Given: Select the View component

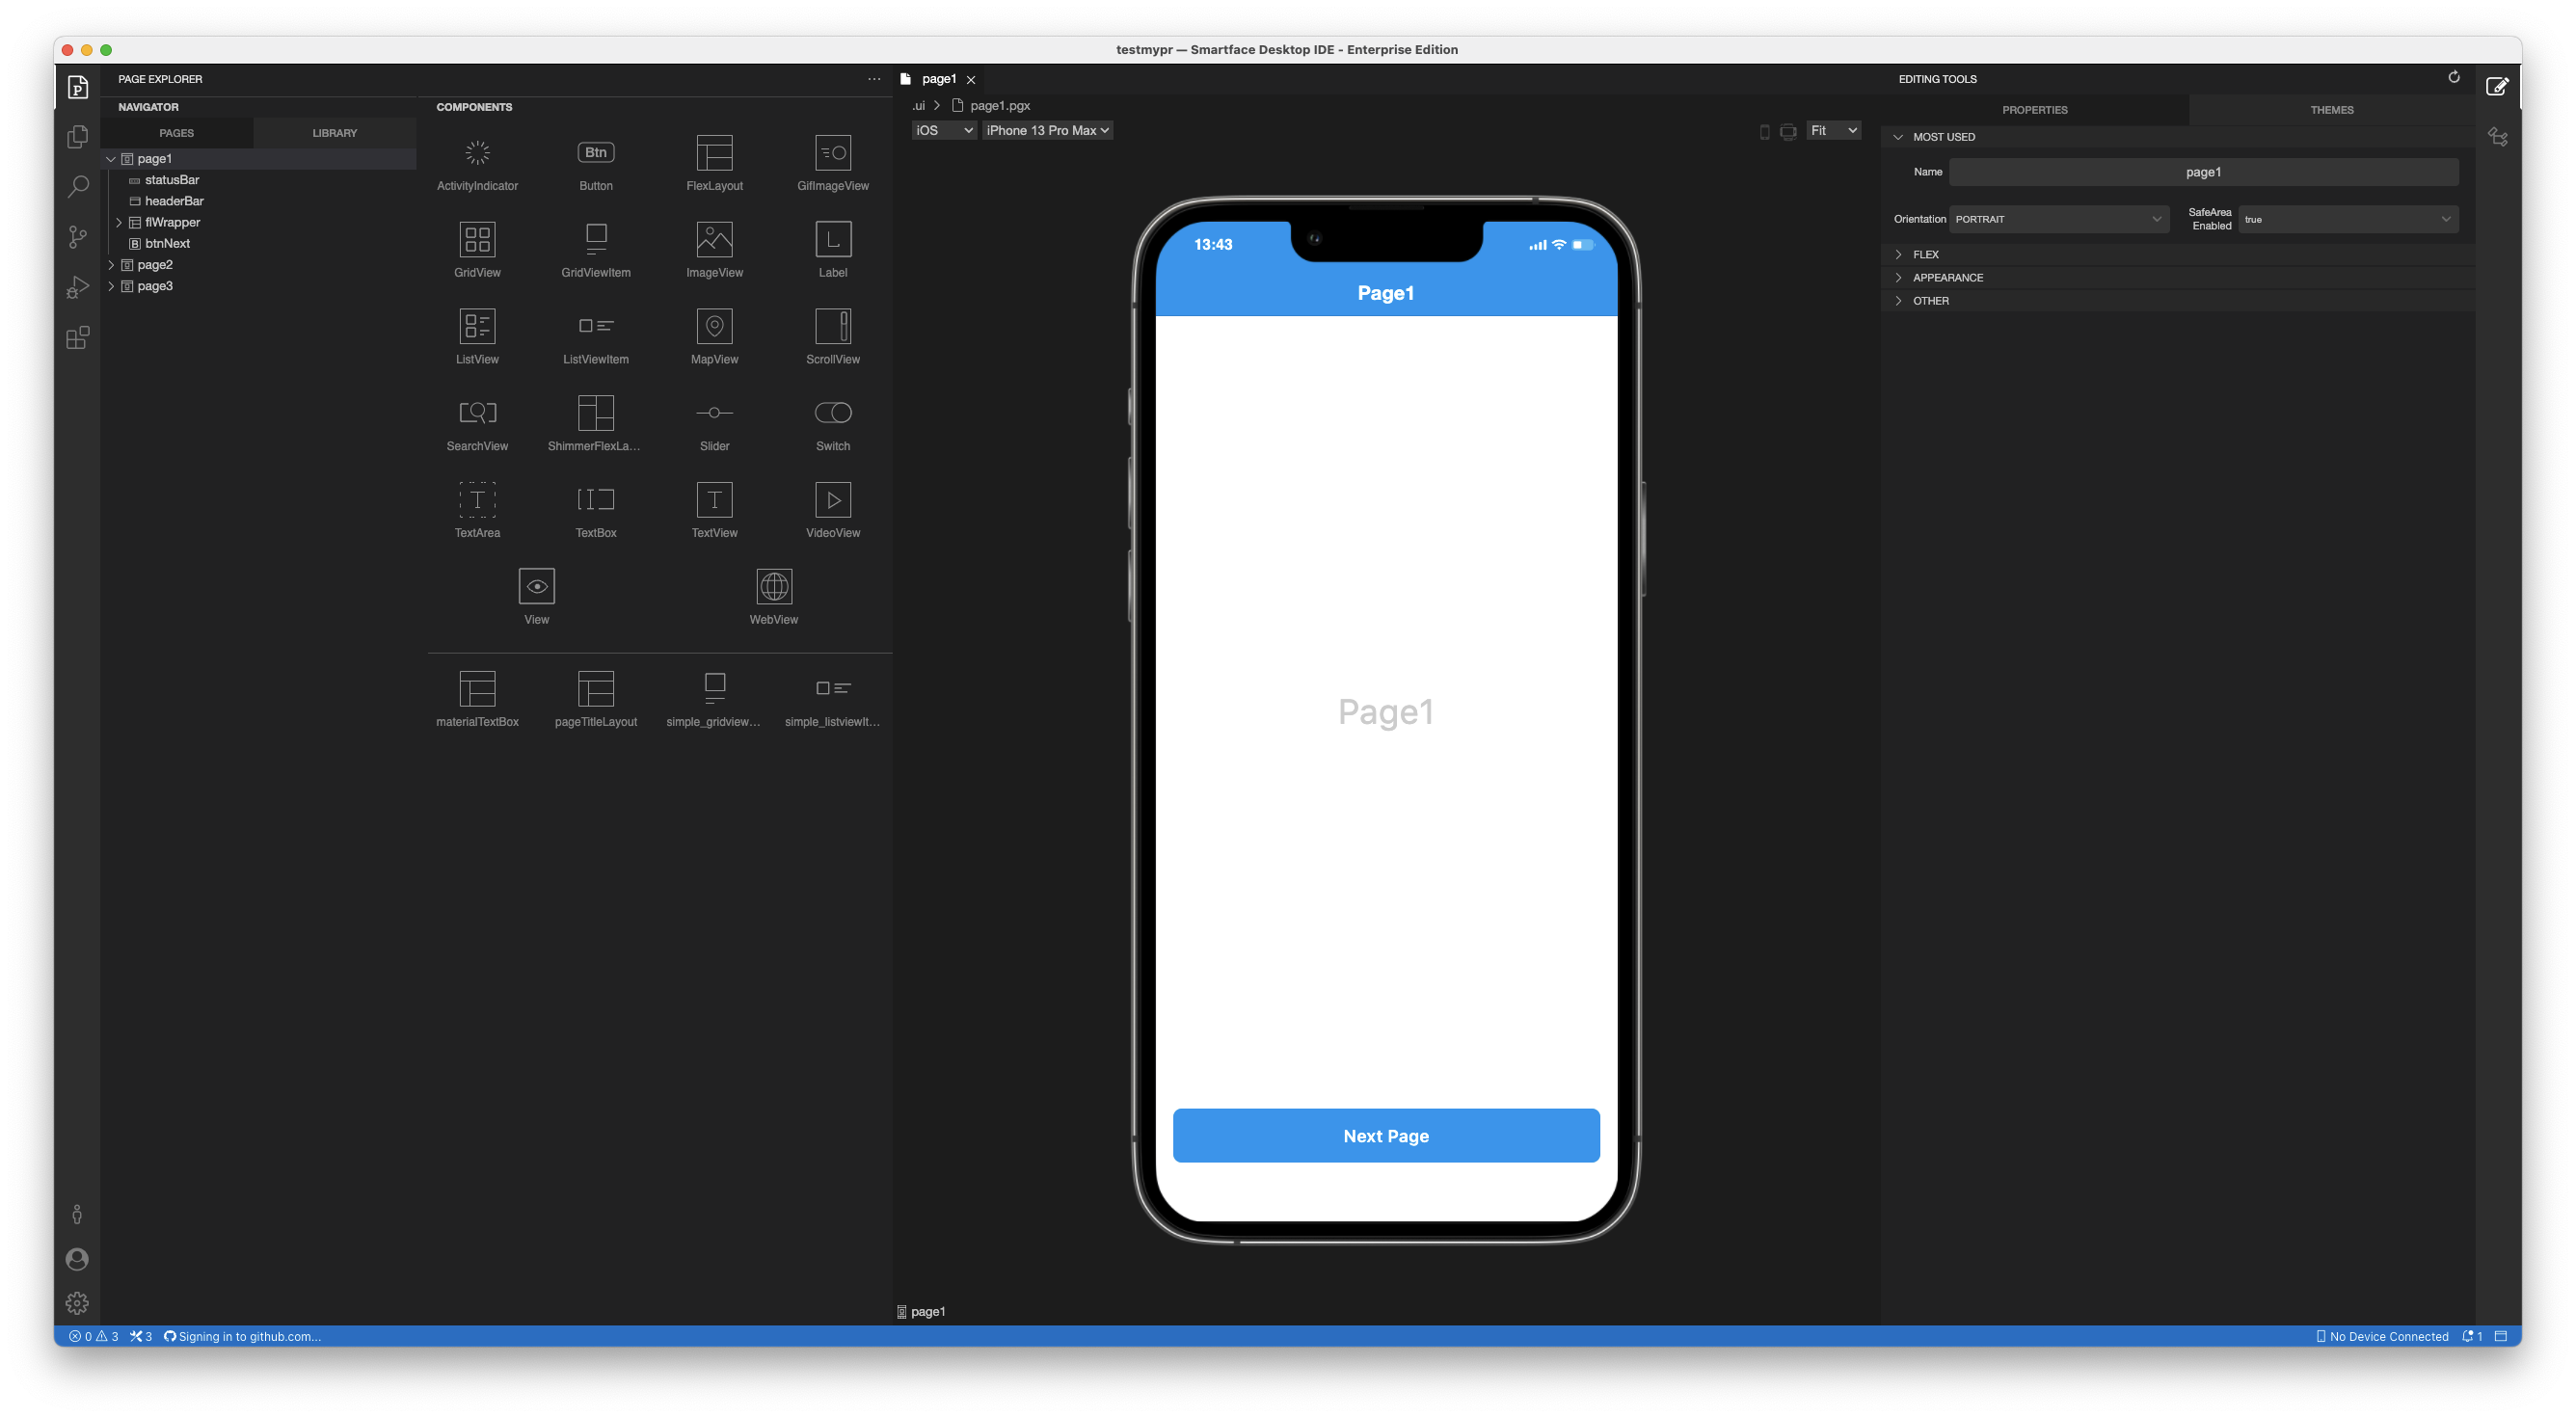Looking at the screenshot, I should (537, 597).
